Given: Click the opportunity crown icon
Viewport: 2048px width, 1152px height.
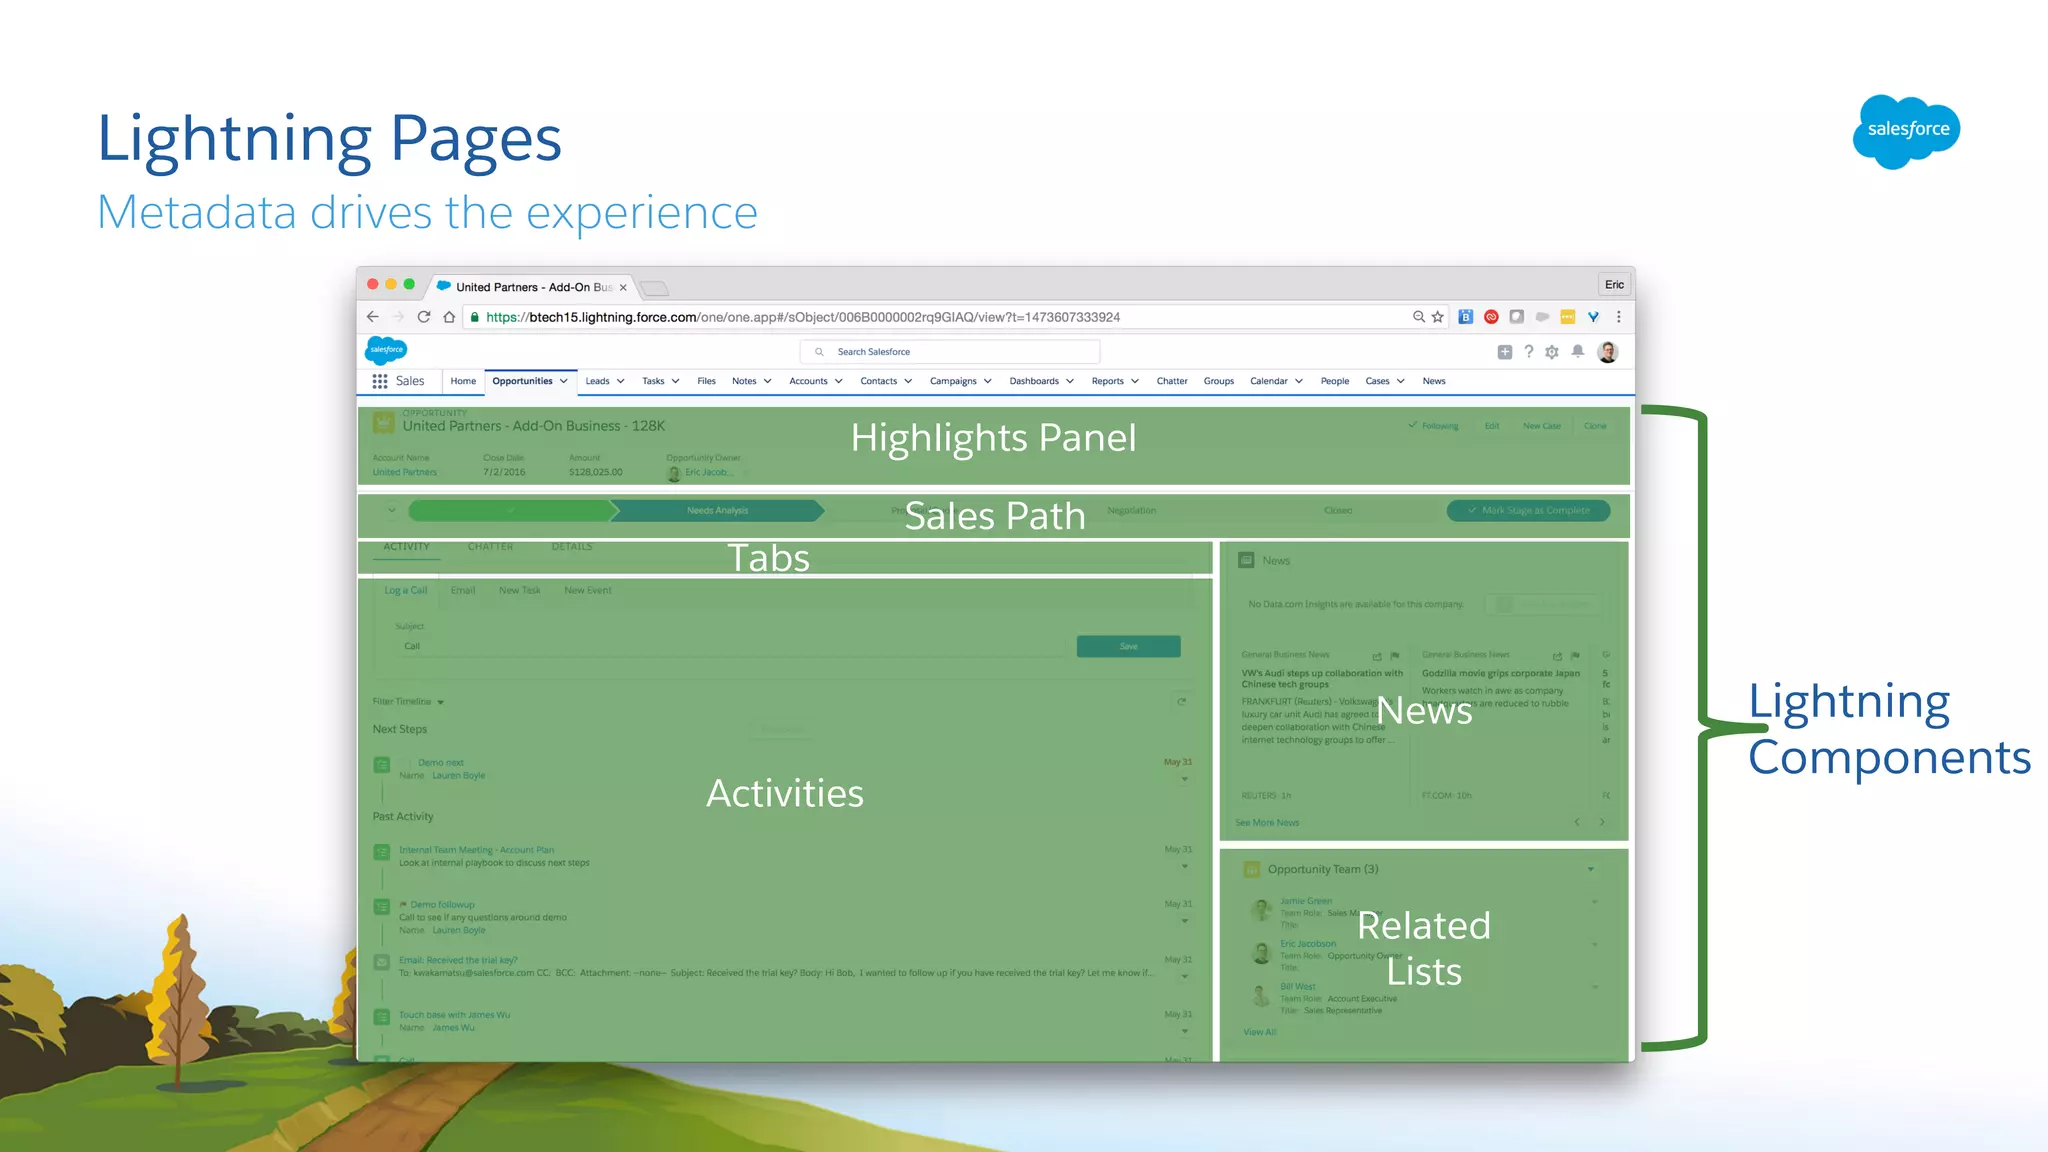Looking at the screenshot, I should (384, 423).
